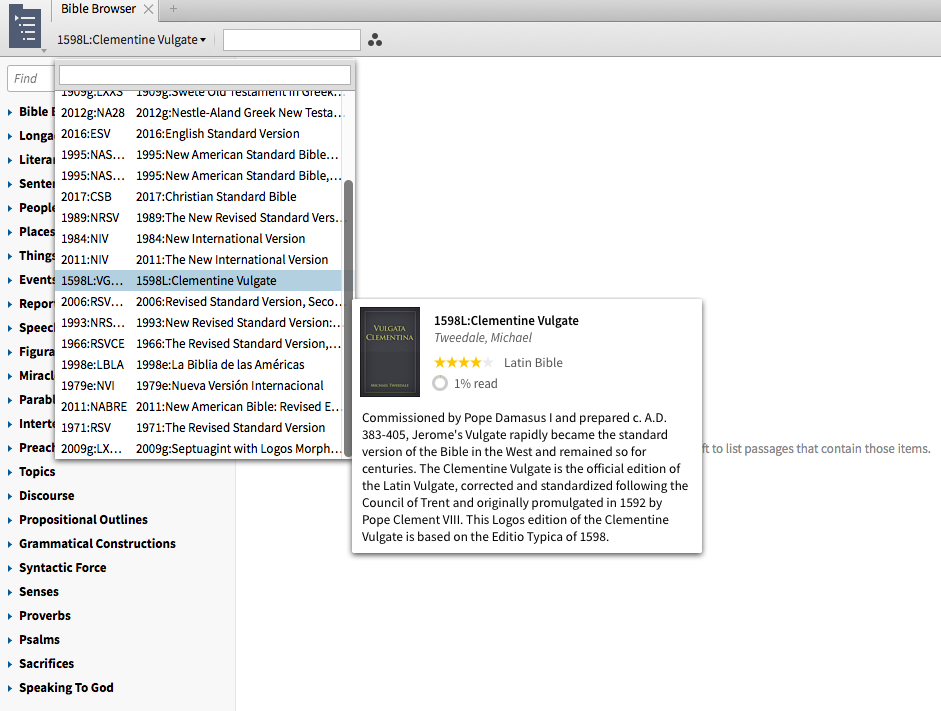Image resolution: width=941 pixels, height=711 pixels.
Task: Click the three-dots resource group icon
Action: tap(375, 40)
